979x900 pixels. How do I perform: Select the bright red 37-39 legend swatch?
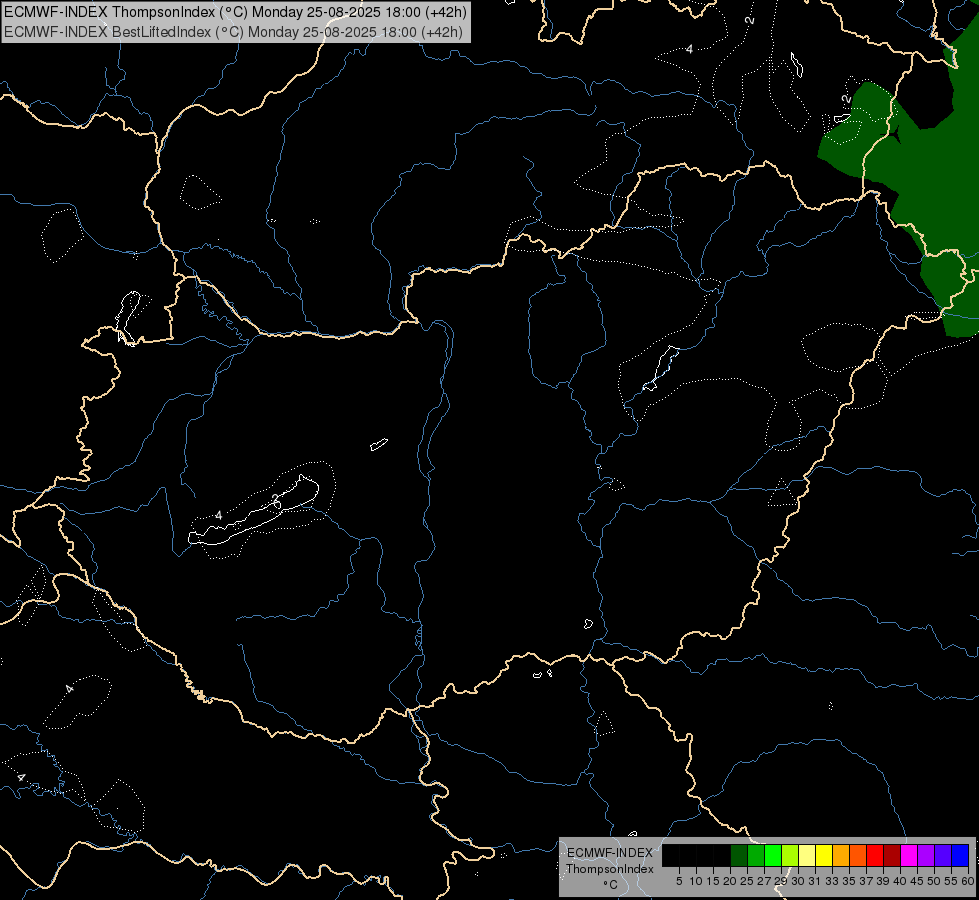[x=875, y=855]
